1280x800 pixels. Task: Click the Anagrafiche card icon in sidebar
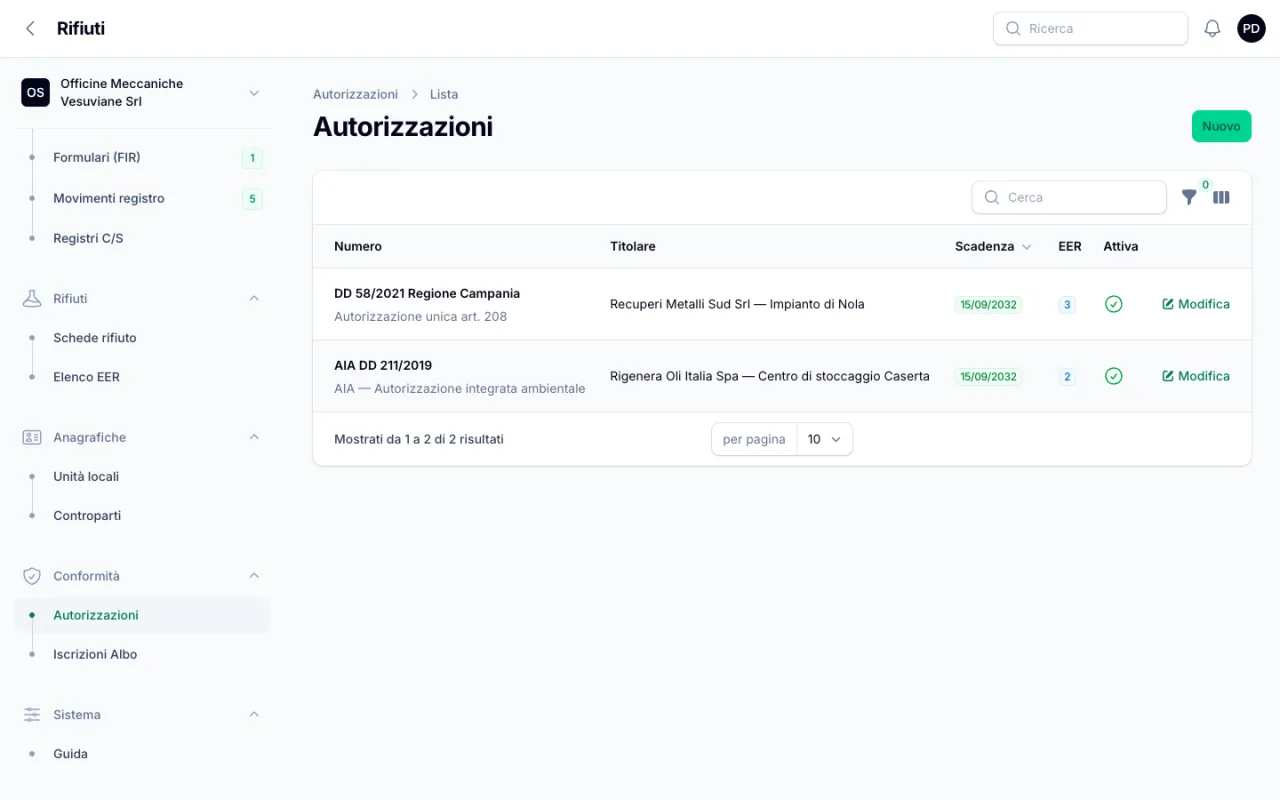[32, 437]
